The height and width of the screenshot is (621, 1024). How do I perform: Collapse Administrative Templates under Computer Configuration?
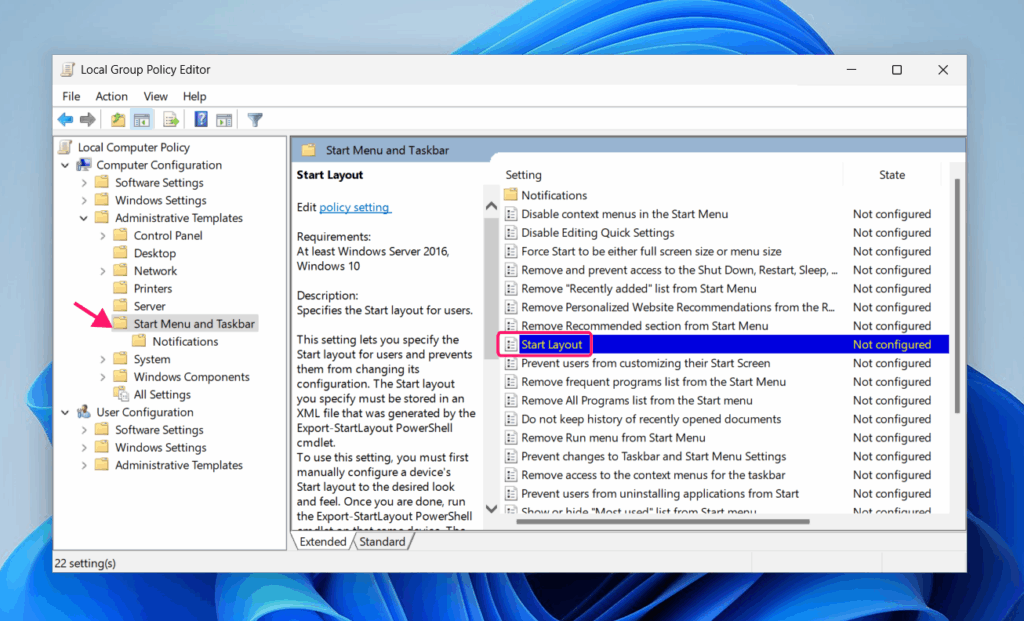(x=84, y=218)
